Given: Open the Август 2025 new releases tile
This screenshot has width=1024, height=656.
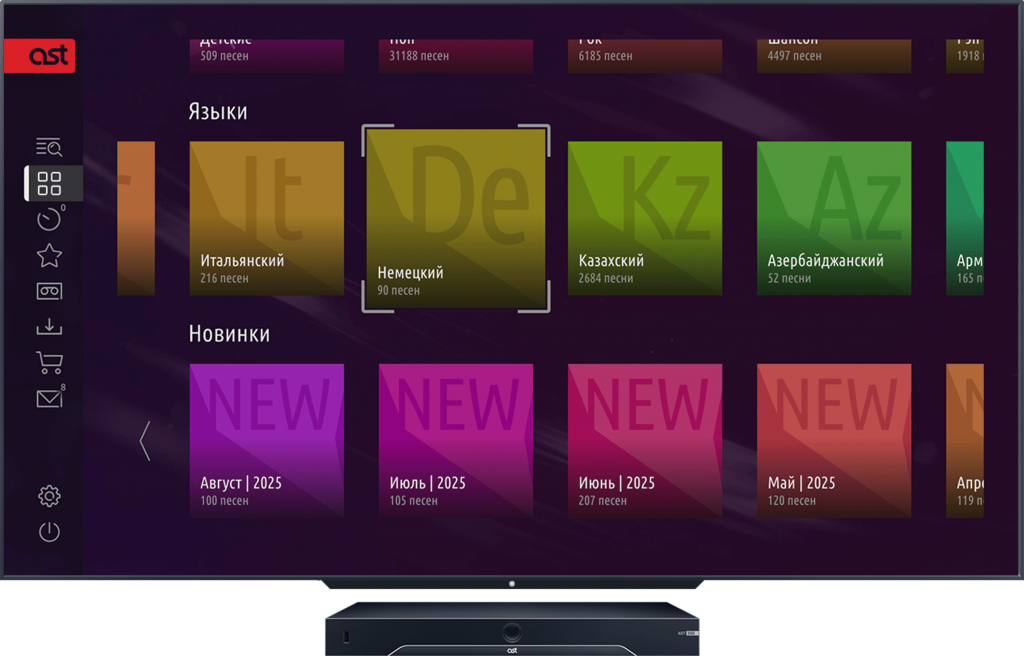Looking at the screenshot, I should [266, 440].
